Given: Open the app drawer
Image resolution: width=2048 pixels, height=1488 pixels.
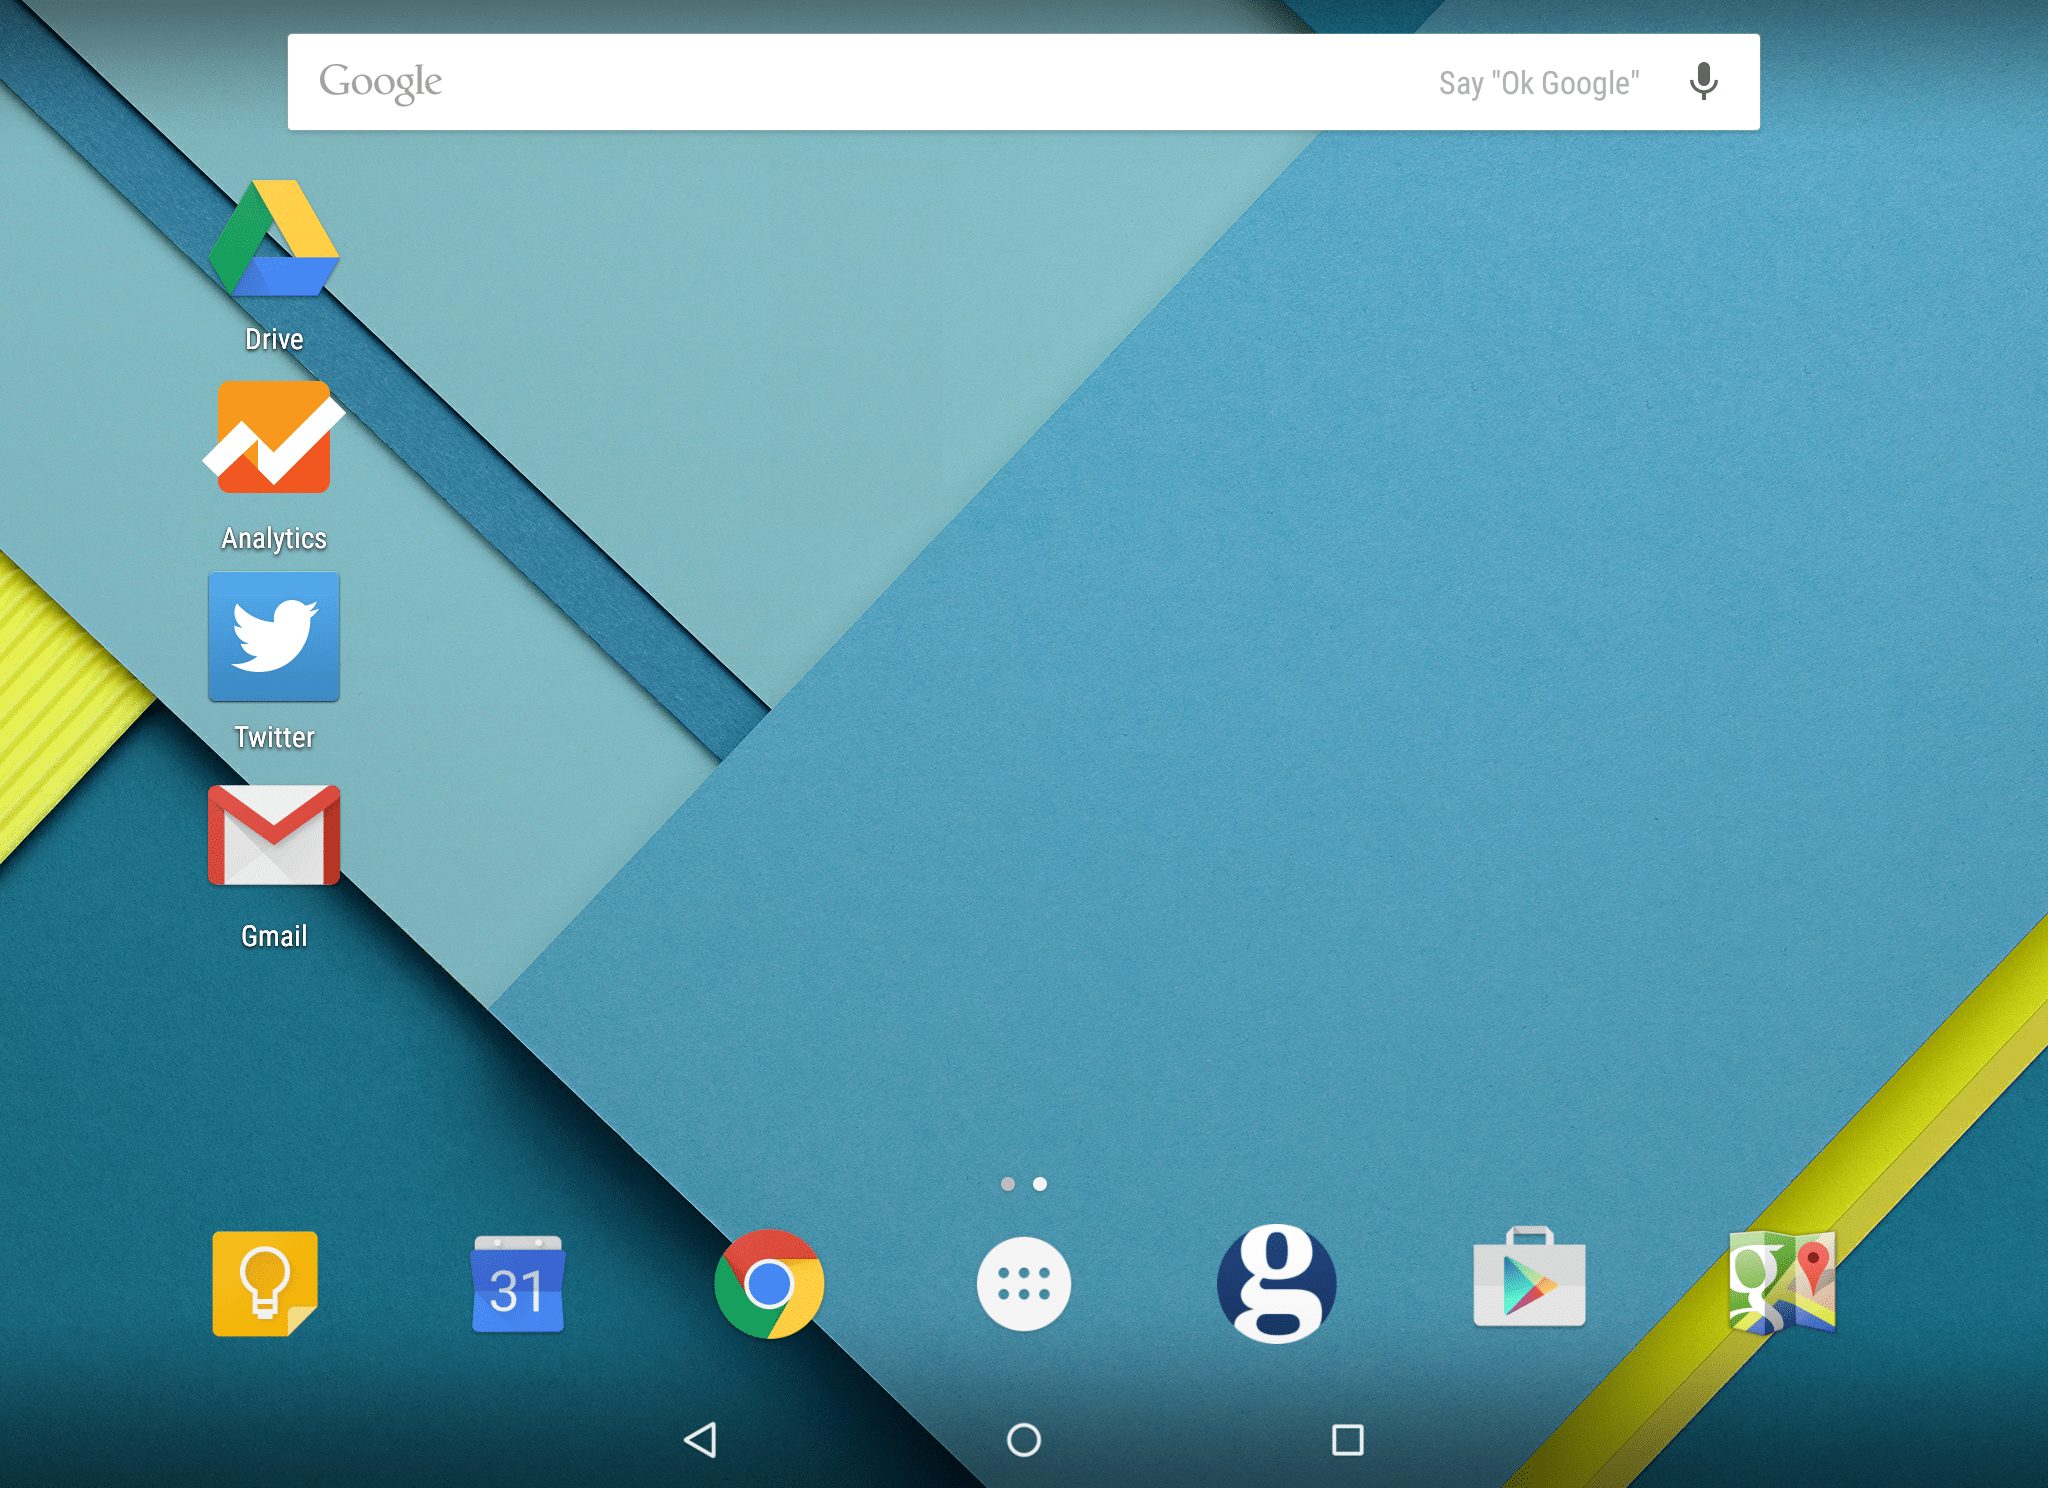Looking at the screenshot, I should pyautogui.click(x=1023, y=1284).
